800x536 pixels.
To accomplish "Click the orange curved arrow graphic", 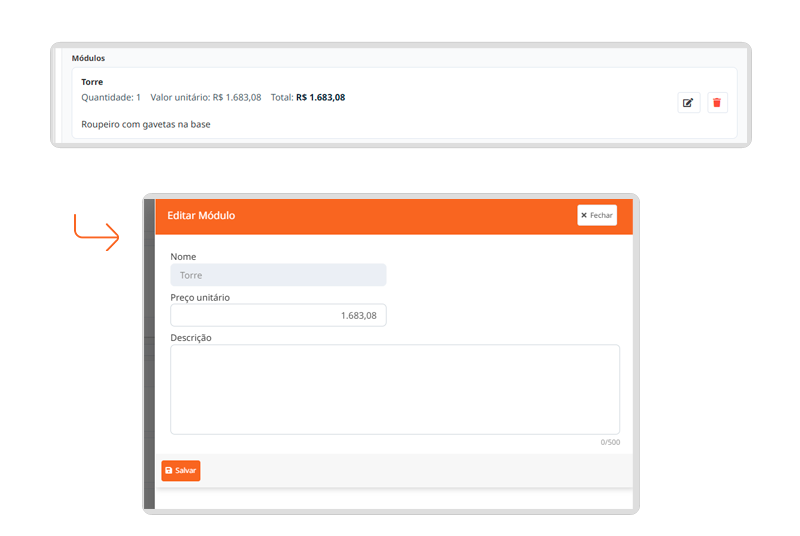I will [x=96, y=233].
